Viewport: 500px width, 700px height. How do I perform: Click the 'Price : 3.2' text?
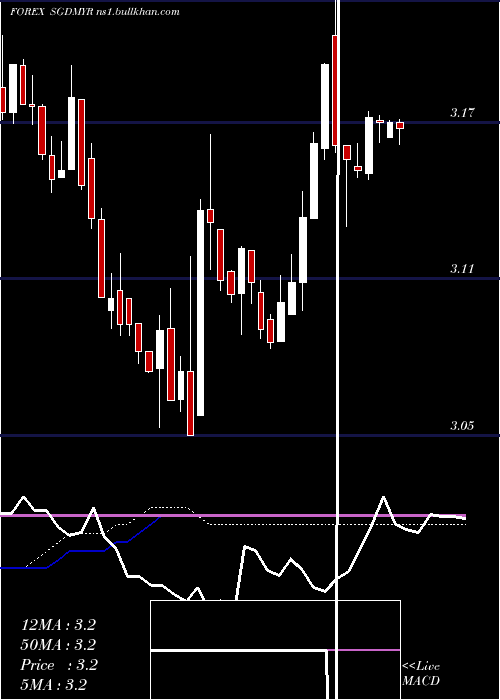[58, 665]
